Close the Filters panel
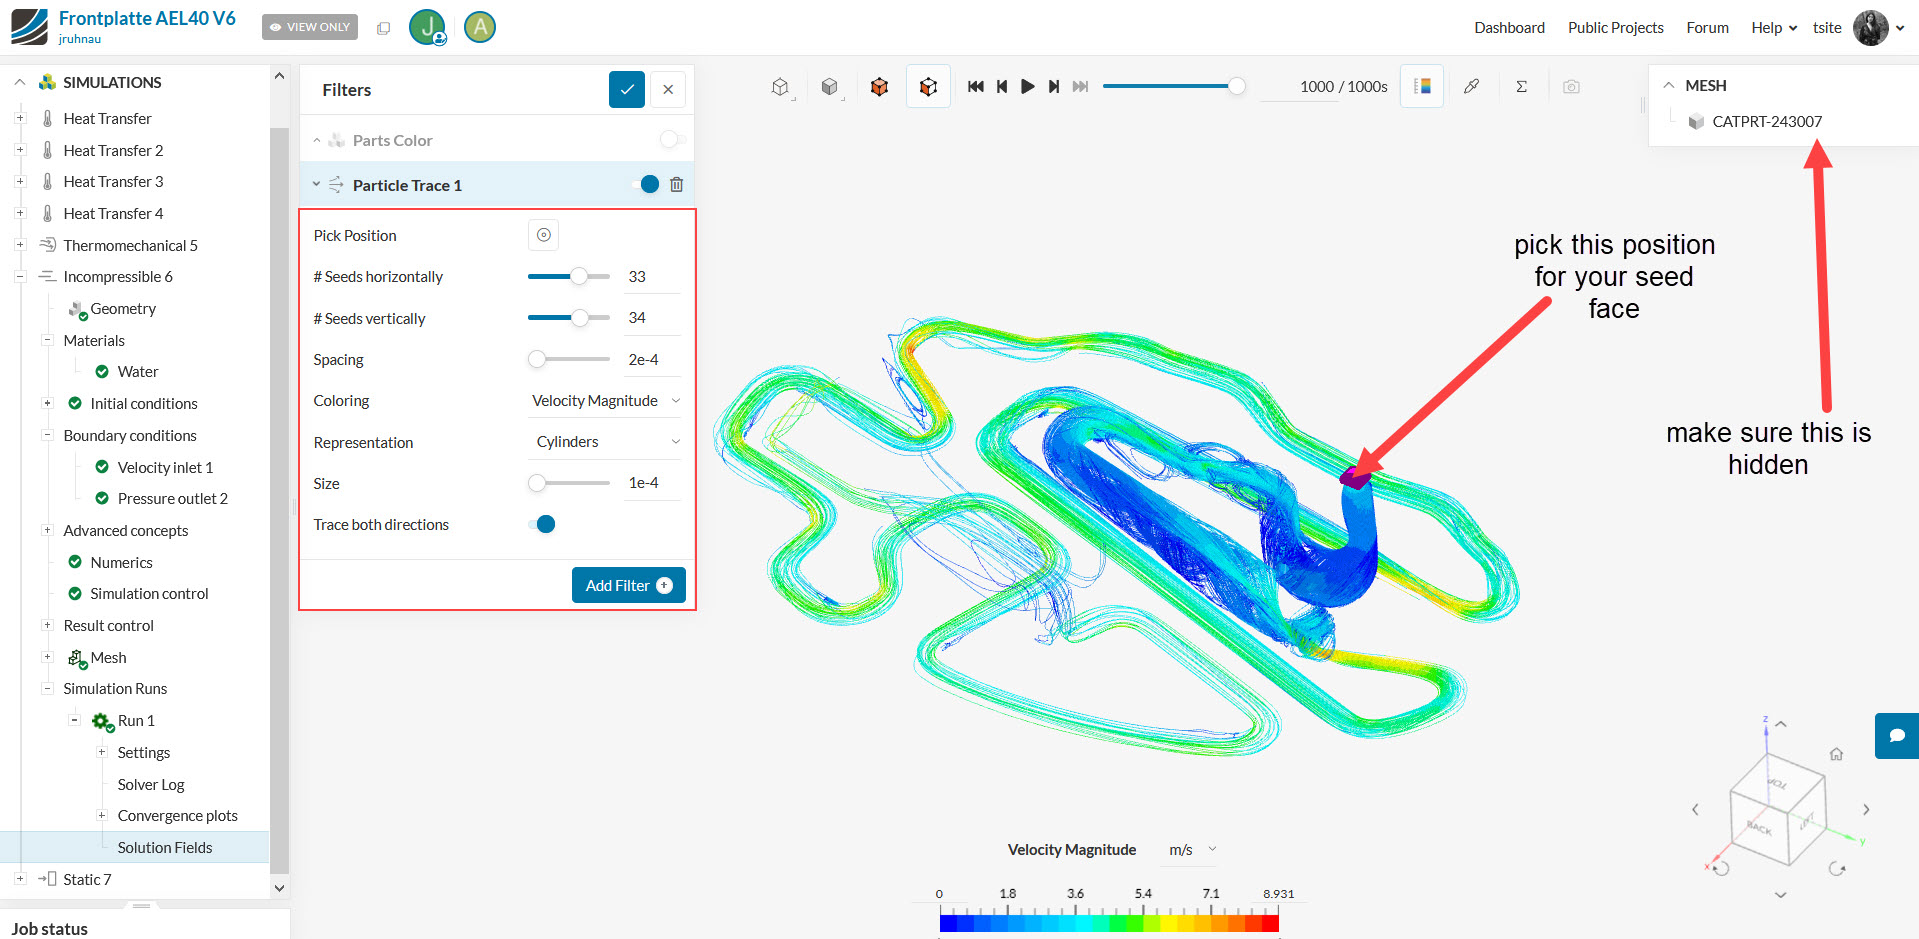Image resolution: width=1919 pixels, height=939 pixels. (x=668, y=90)
